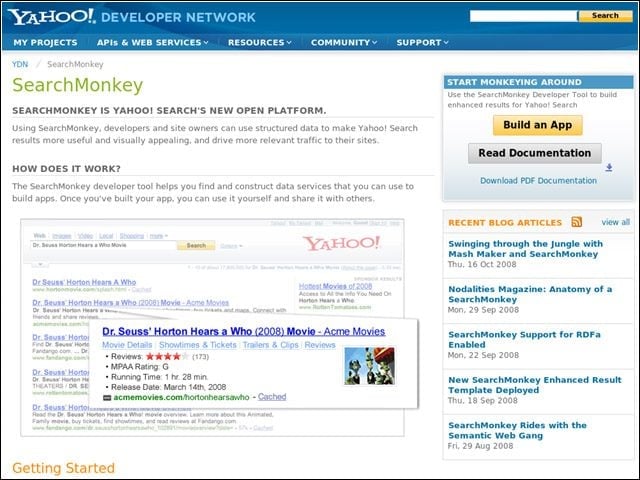Open SearchMonkey Rides with Semantic Web Gang
640x480 pixels.
click(x=517, y=430)
